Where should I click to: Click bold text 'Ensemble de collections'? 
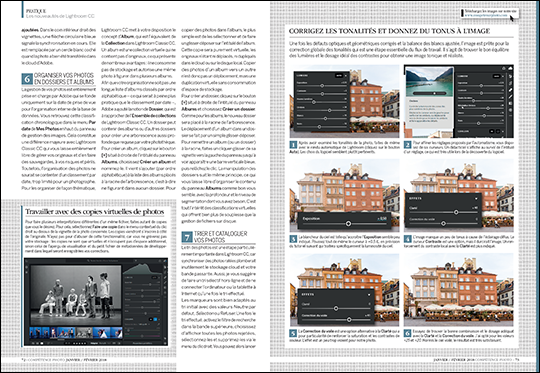coord(154,116)
